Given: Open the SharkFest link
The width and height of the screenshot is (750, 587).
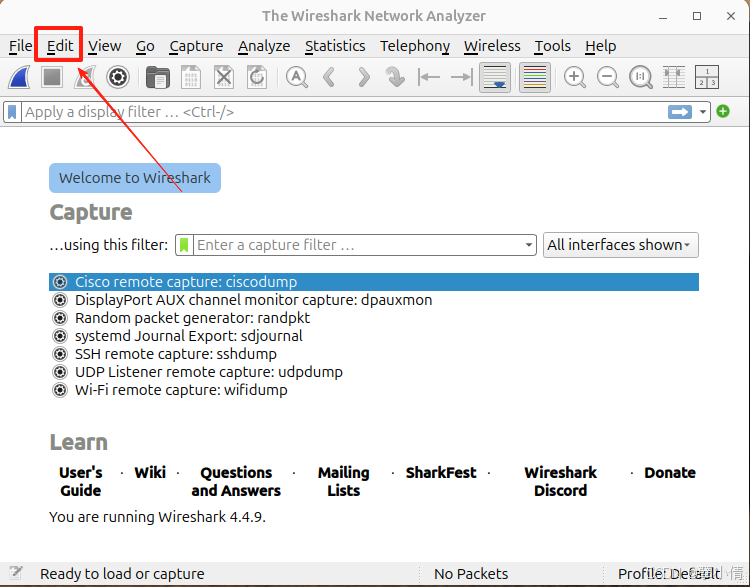Looking at the screenshot, I should coord(441,473).
